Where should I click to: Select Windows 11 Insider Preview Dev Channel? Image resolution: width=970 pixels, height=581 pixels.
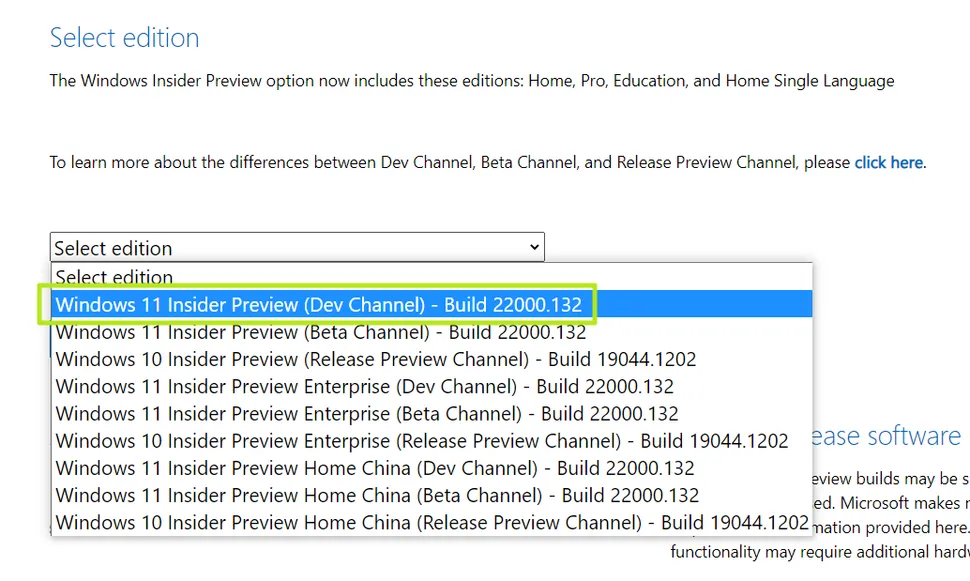point(431,304)
